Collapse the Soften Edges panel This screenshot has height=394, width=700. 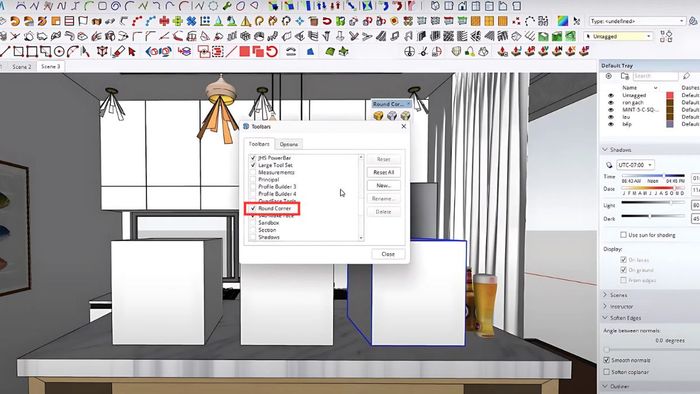click(605, 318)
